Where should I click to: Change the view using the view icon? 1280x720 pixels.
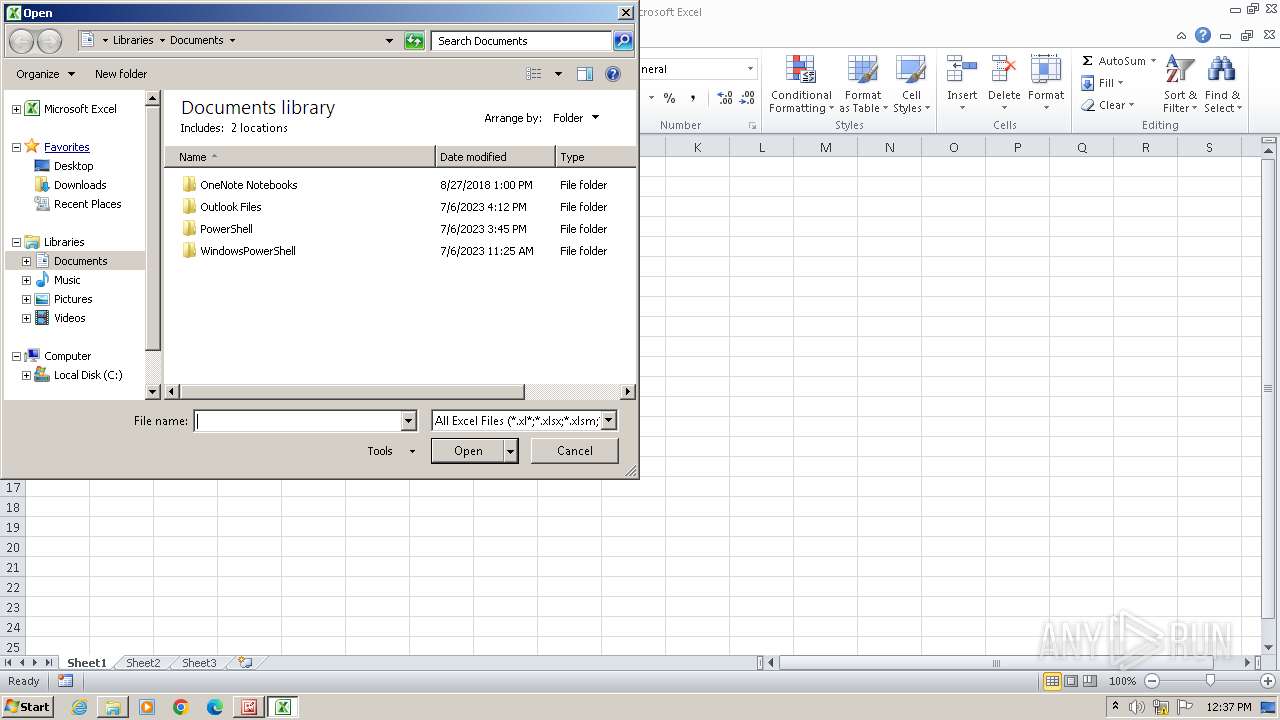[534, 74]
